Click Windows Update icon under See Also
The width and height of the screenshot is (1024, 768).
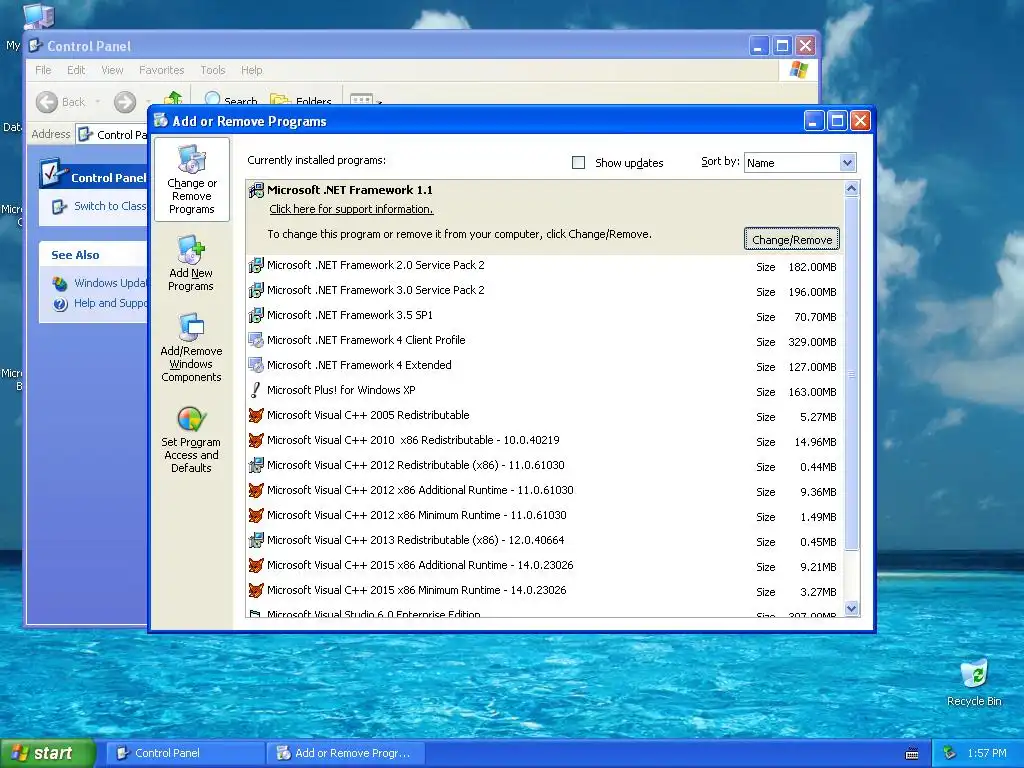[60, 283]
